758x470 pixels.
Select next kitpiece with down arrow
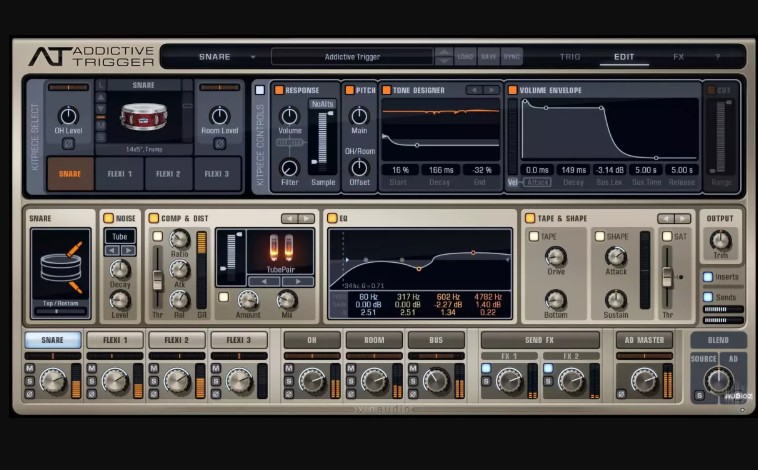[x=101, y=108]
